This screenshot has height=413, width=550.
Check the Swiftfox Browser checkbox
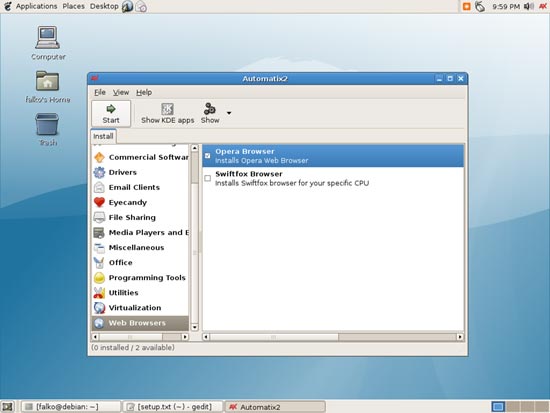[208, 178]
